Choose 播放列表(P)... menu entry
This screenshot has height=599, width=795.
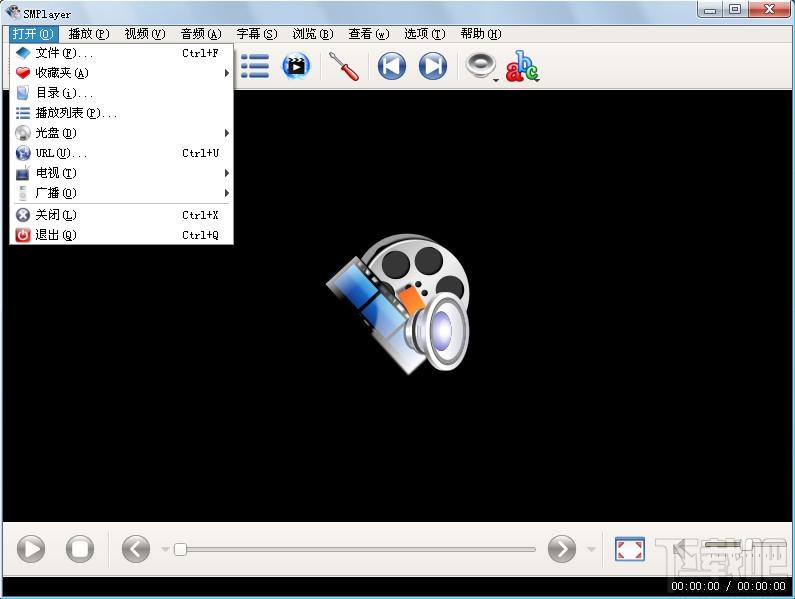pyautogui.click(x=122, y=113)
